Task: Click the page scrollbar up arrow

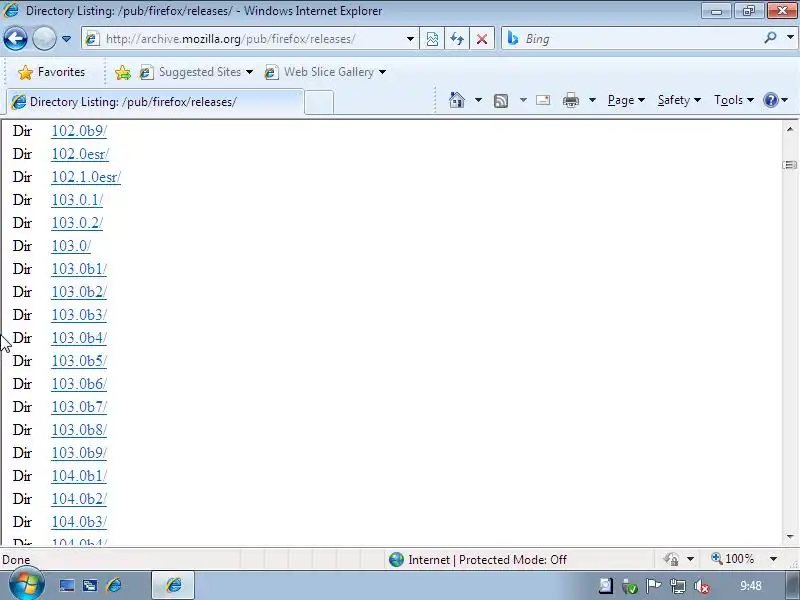Action: pyautogui.click(x=790, y=129)
